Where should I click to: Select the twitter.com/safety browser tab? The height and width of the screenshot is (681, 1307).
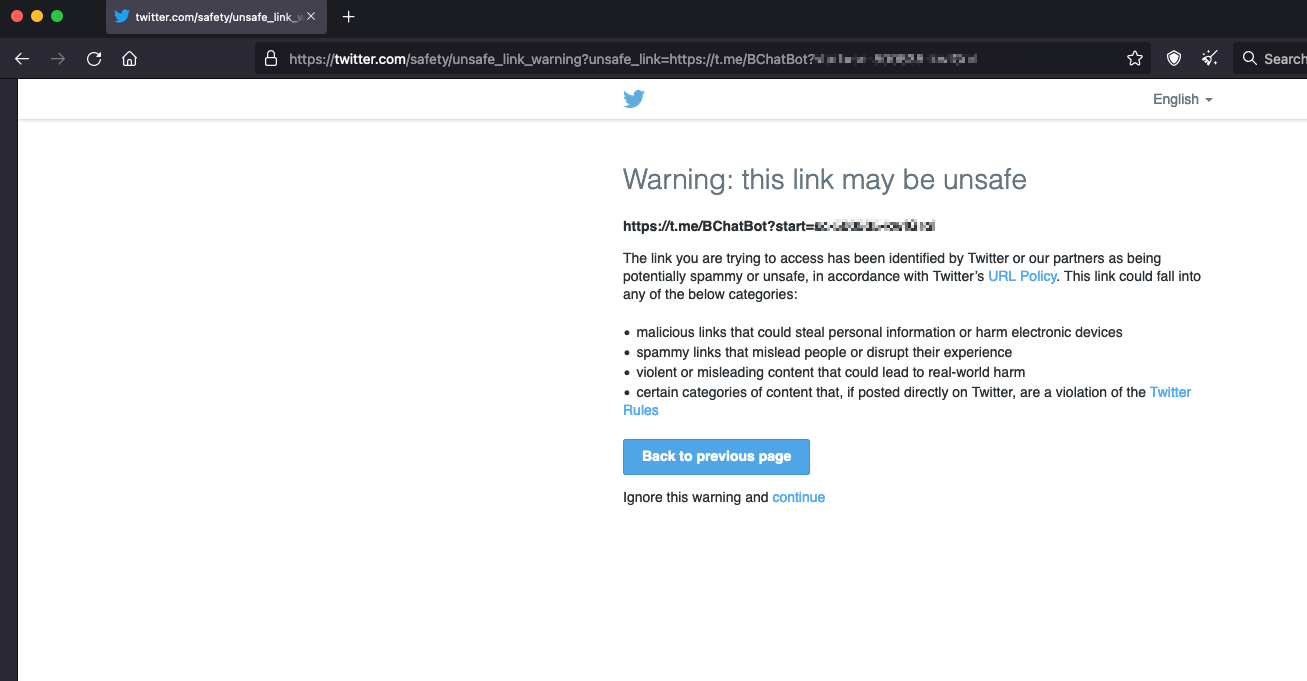[x=216, y=17]
